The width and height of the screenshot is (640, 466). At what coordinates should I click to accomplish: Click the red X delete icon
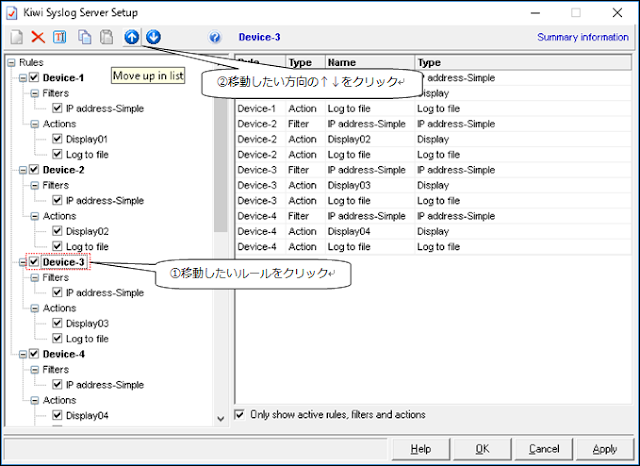pos(38,37)
